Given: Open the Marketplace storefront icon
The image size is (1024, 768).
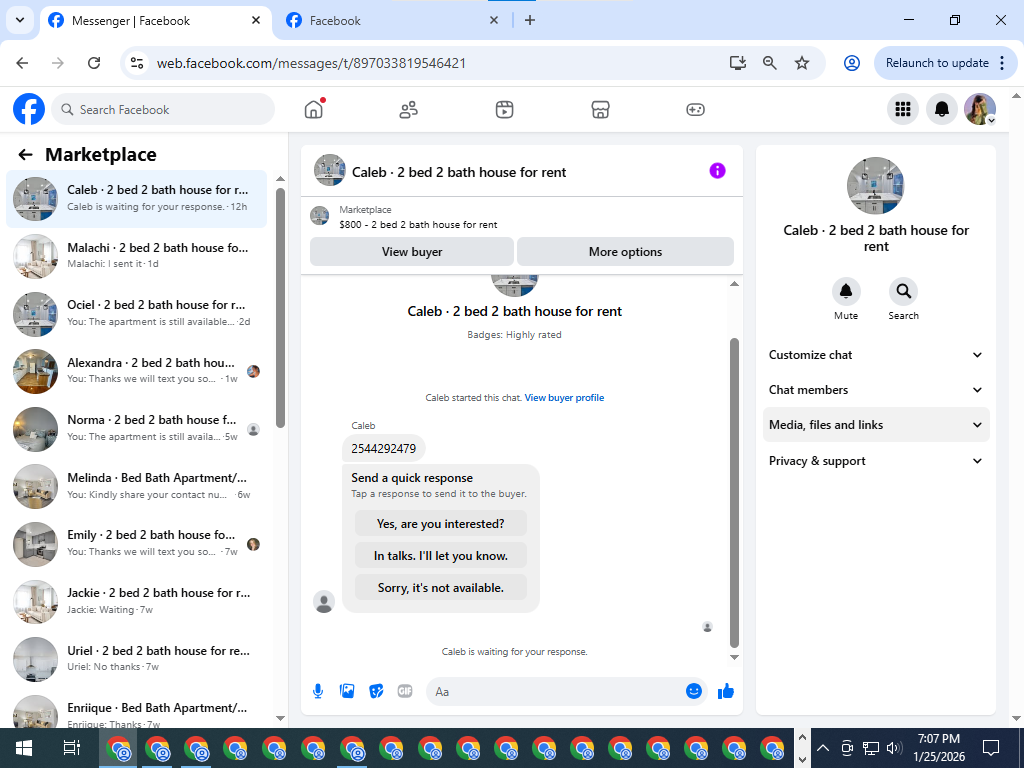Looking at the screenshot, I should point(600,110).
